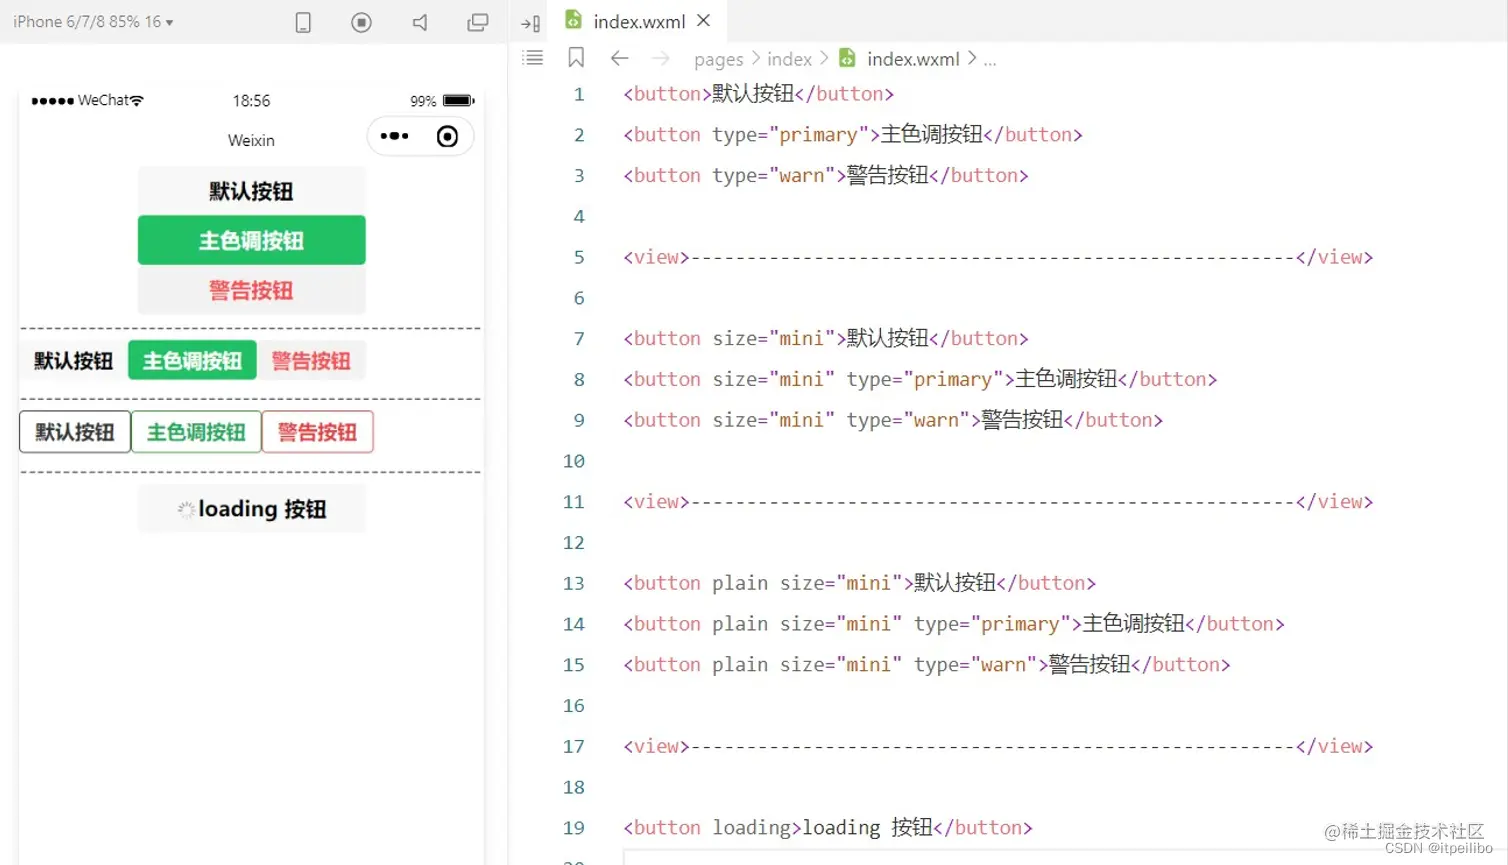The width and height of the screenshot is (1508, 865).
Task: Click 'warn' value on code line 9
Action: [x=936, y=420]
